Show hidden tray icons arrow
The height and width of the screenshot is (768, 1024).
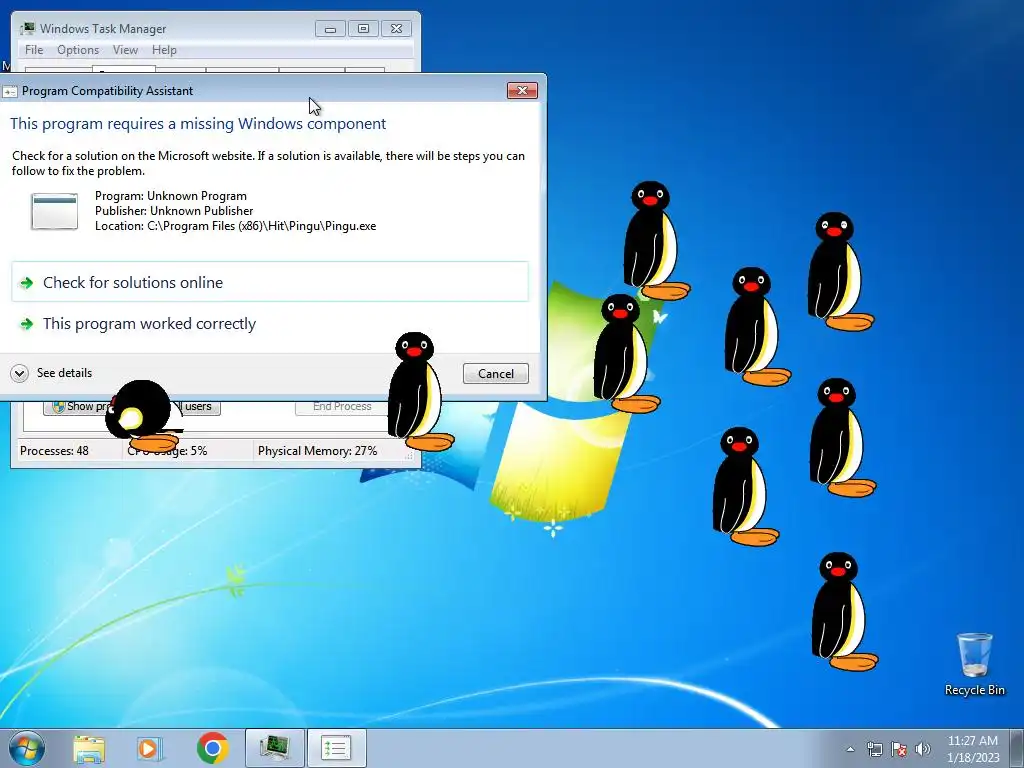[x=850, y=749]
